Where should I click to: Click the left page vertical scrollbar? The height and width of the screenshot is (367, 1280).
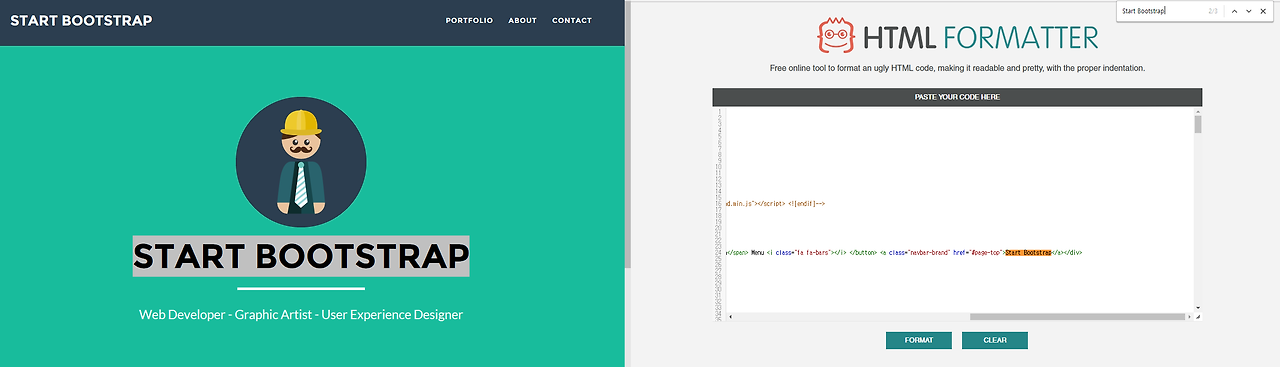point(628,134)
